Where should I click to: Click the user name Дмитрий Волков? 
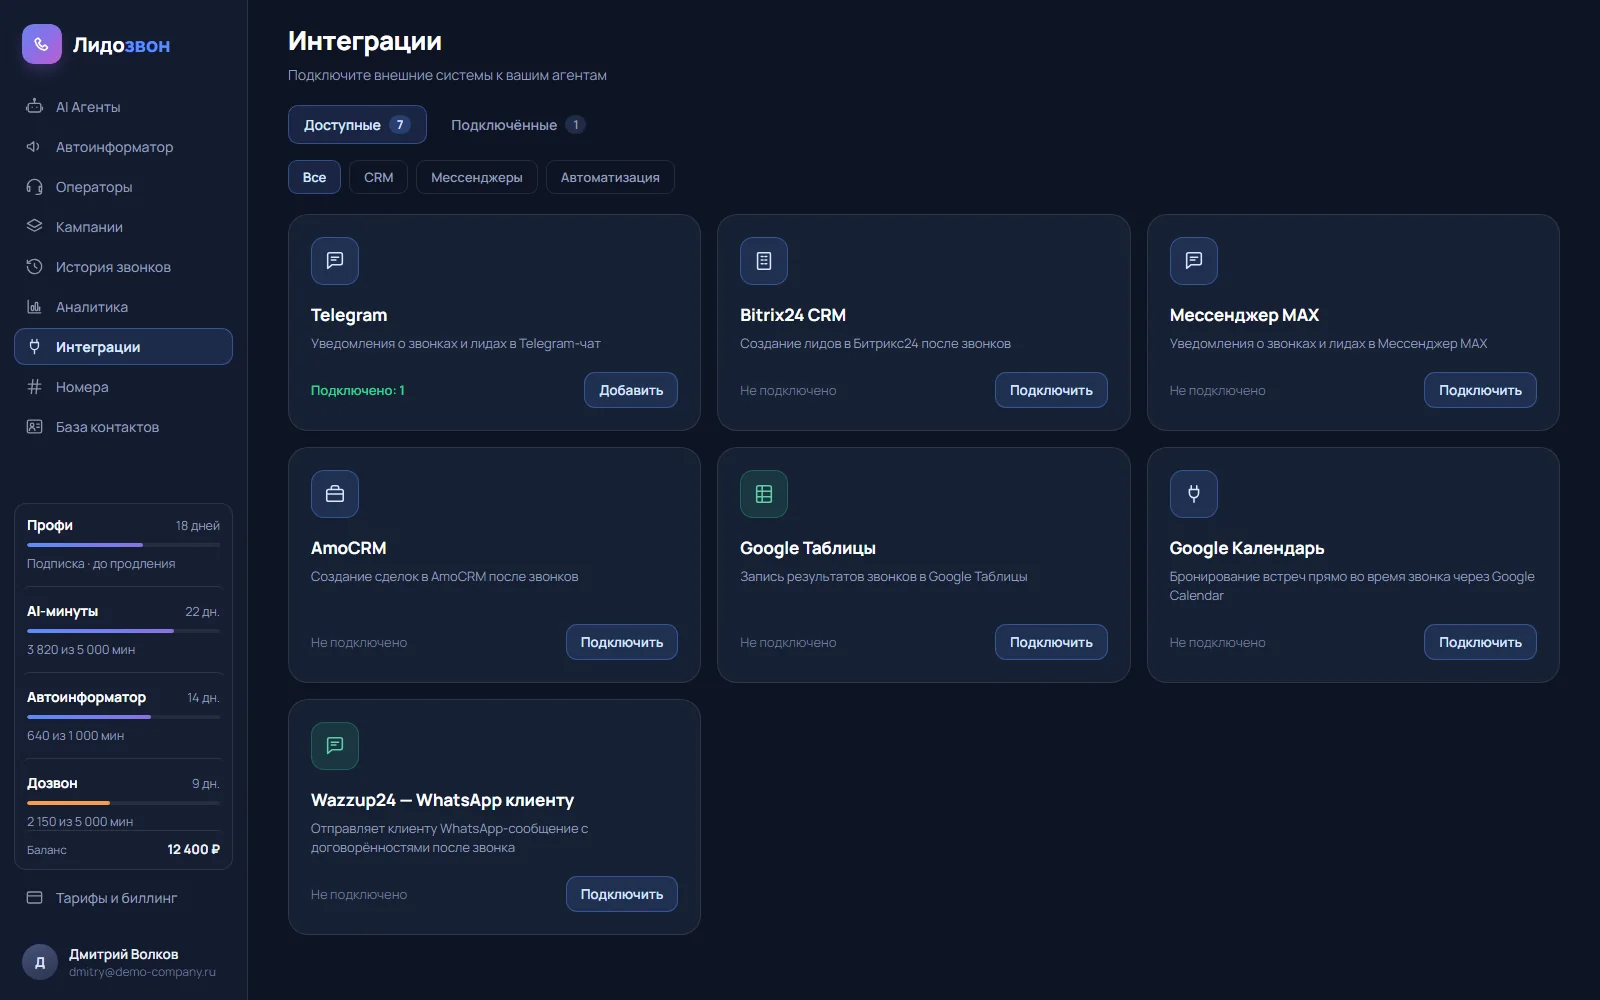[124, 954]
